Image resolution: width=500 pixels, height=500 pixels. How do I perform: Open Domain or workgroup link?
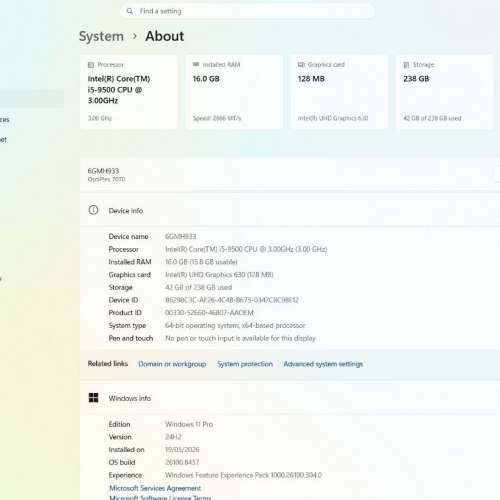click(x=172, y=364)
